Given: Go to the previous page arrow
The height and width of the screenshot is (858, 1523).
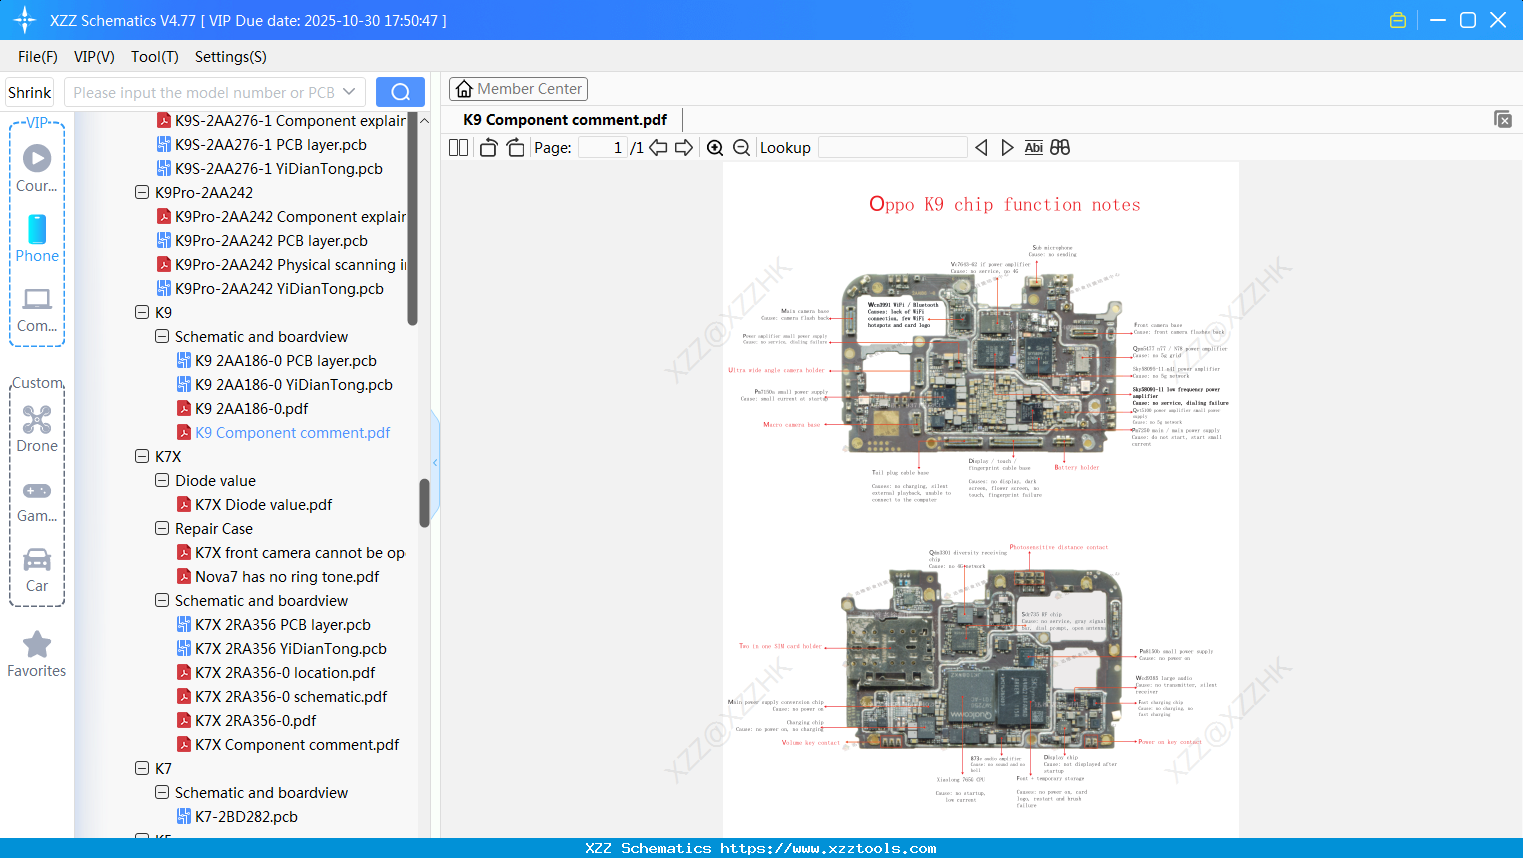Looking at the screenshot, I should coord(658,148).
